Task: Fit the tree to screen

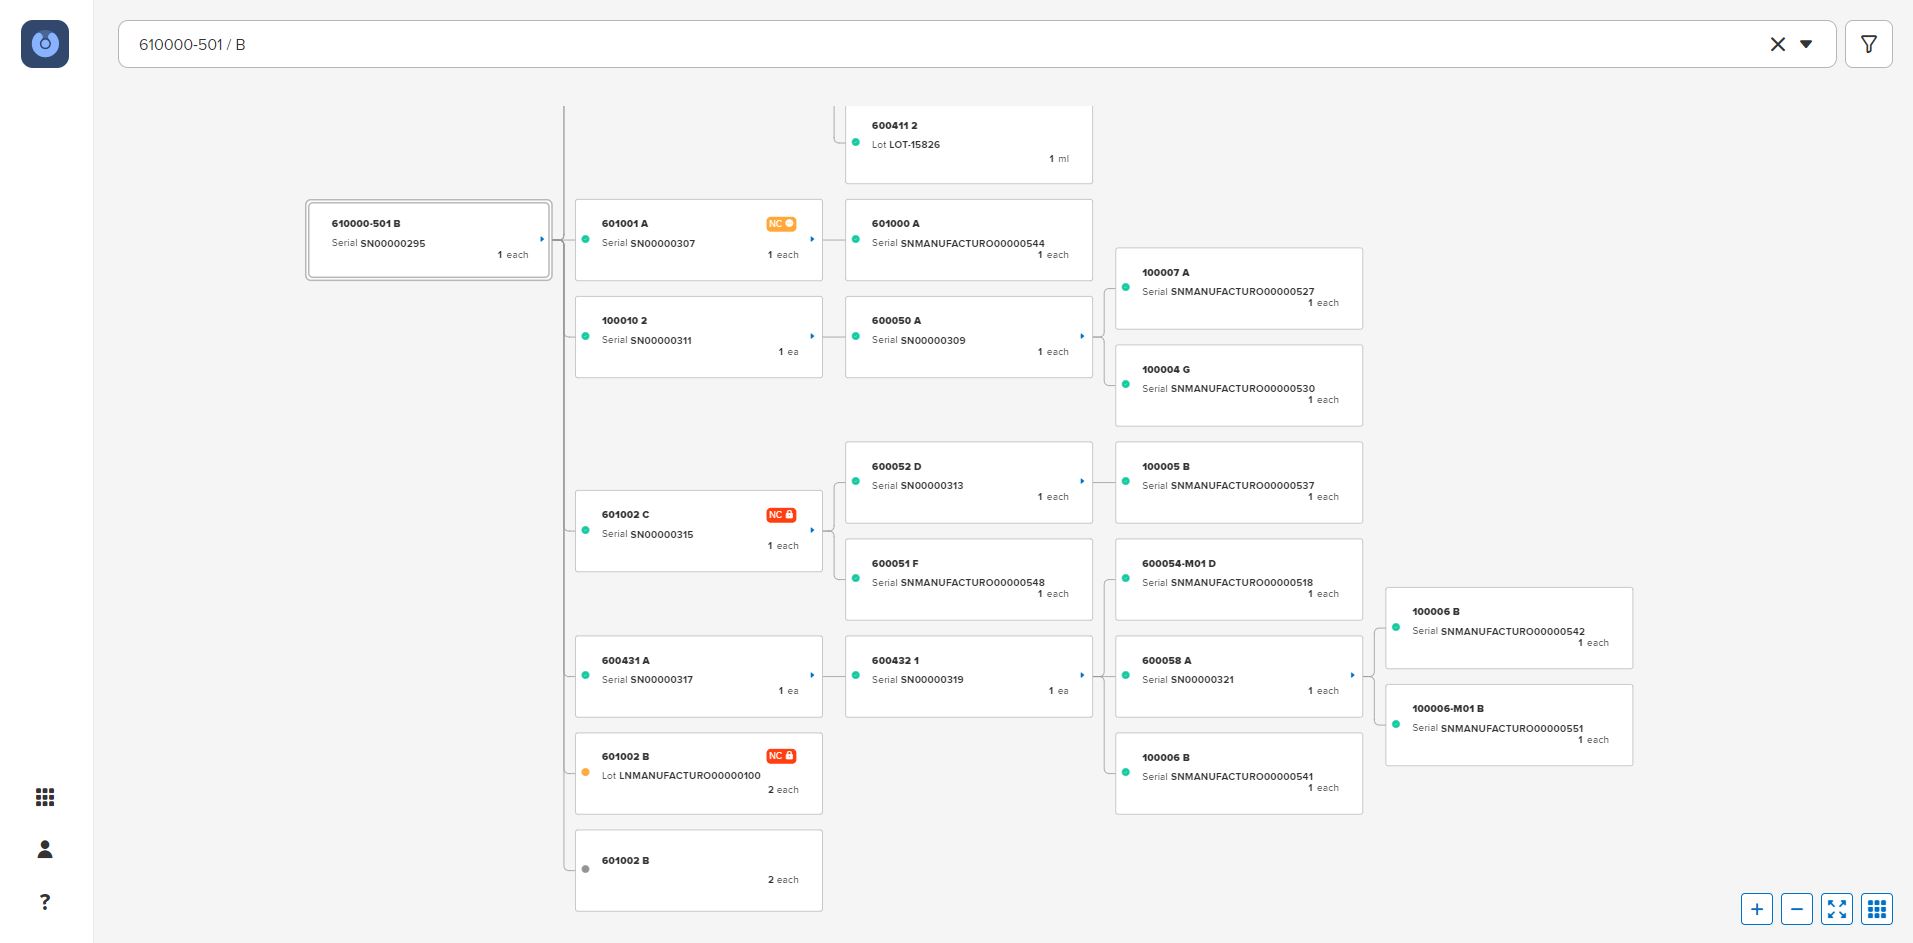Action: [1837, 909]
